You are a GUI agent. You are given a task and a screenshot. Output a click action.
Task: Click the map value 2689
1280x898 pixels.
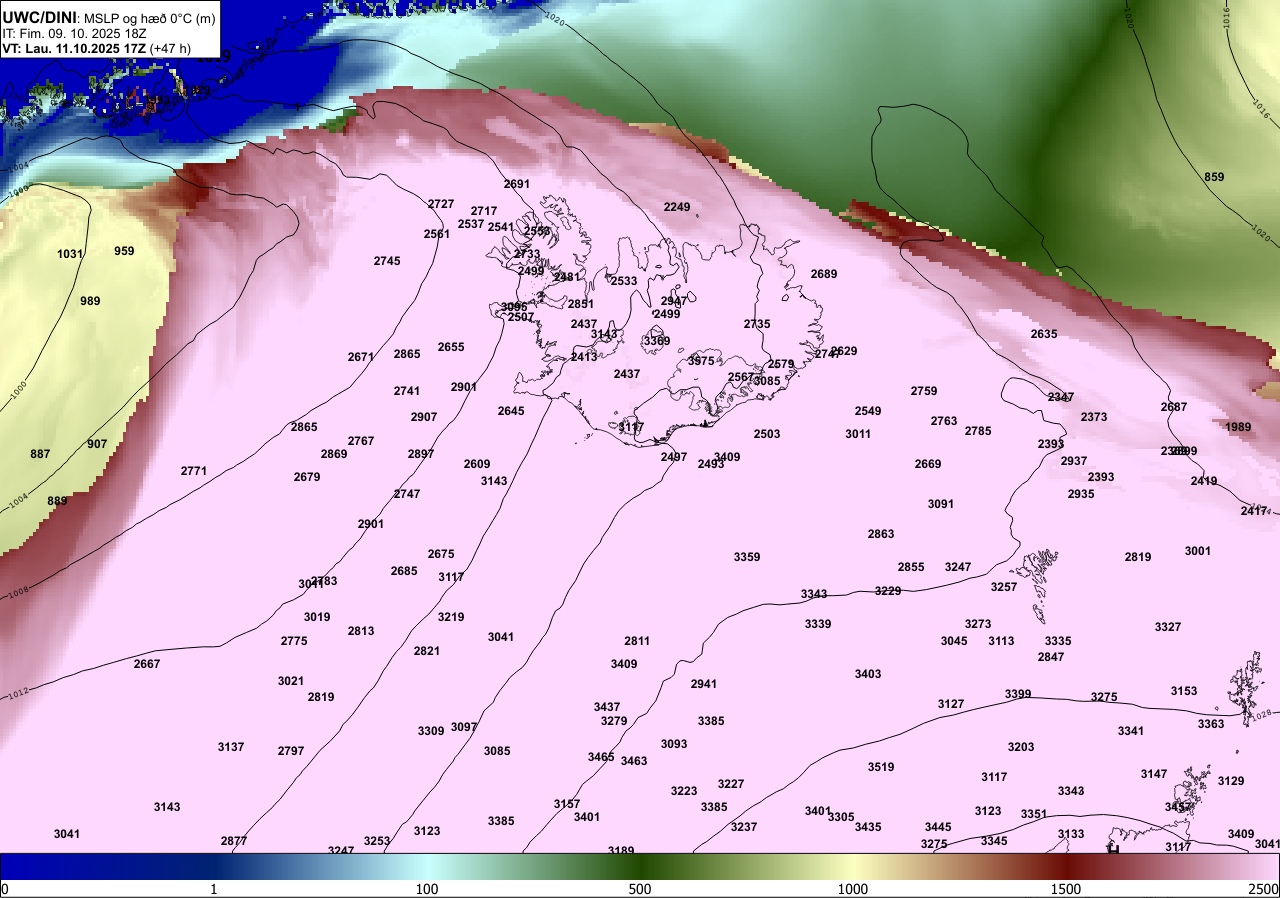click(x=824, y=274)
